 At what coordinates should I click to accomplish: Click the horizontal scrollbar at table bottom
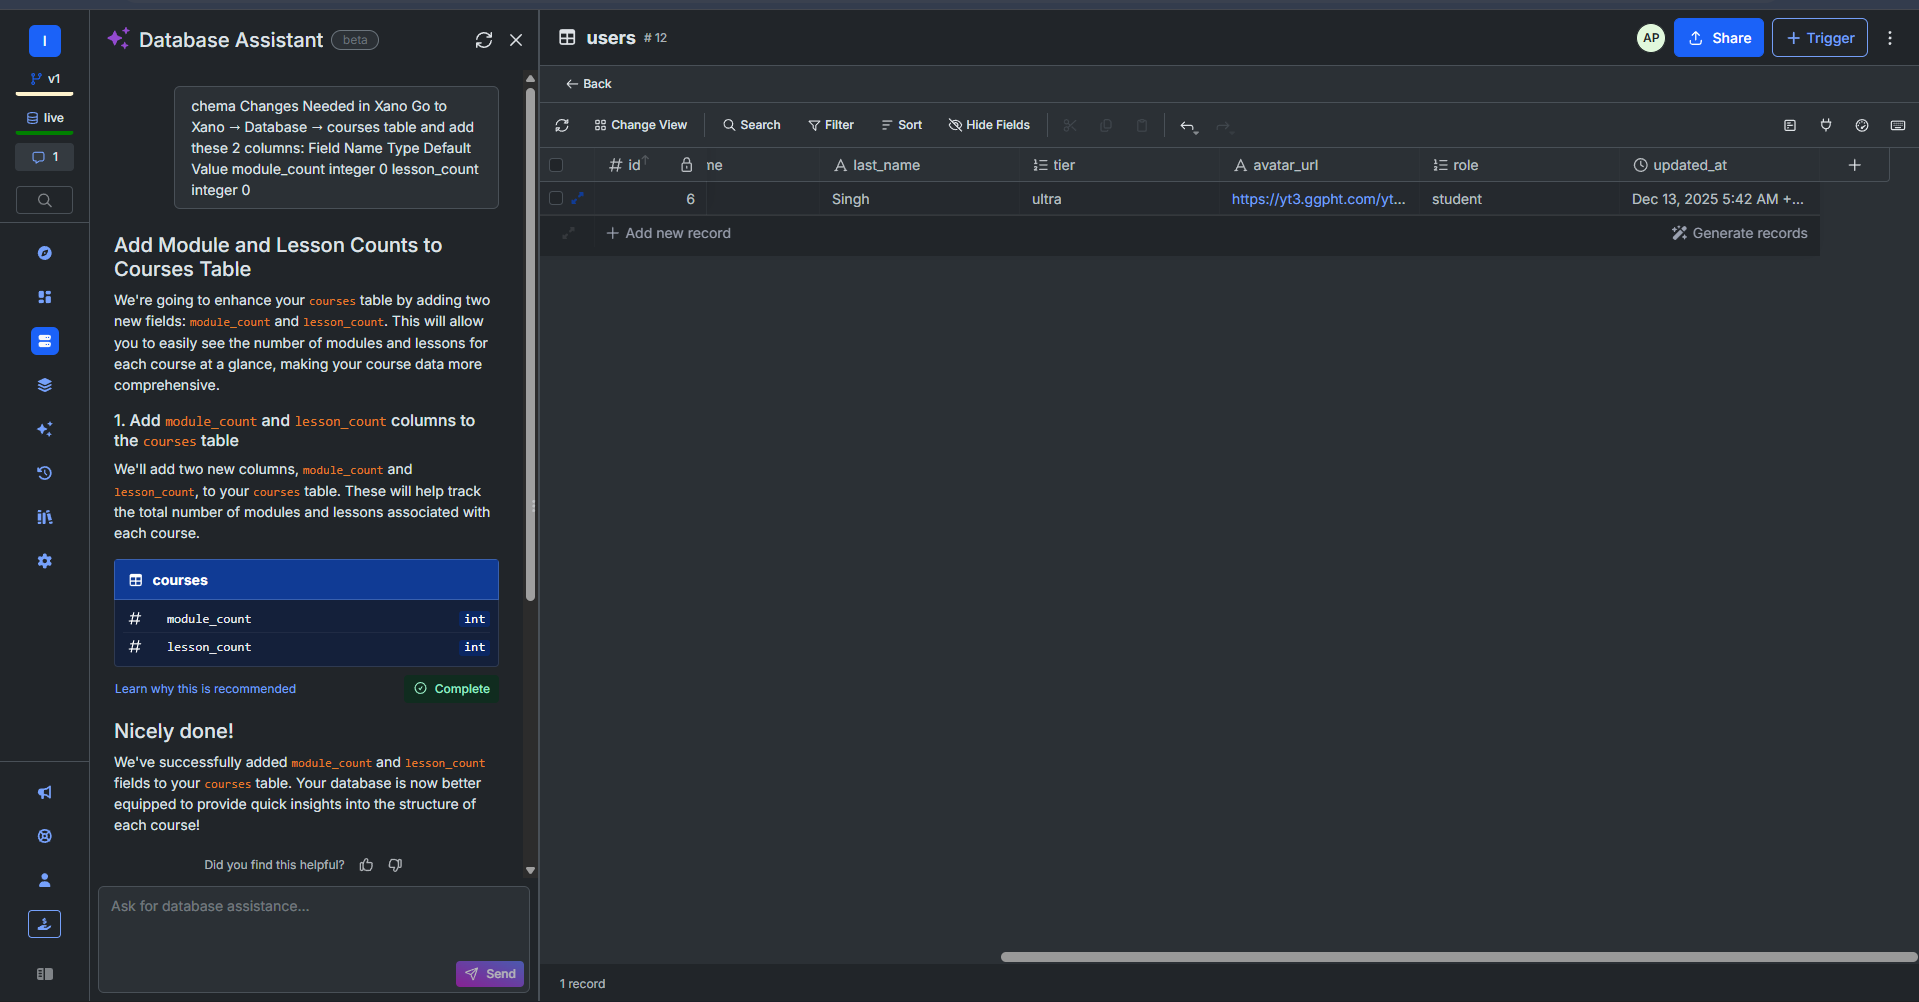pos(1458,957)
